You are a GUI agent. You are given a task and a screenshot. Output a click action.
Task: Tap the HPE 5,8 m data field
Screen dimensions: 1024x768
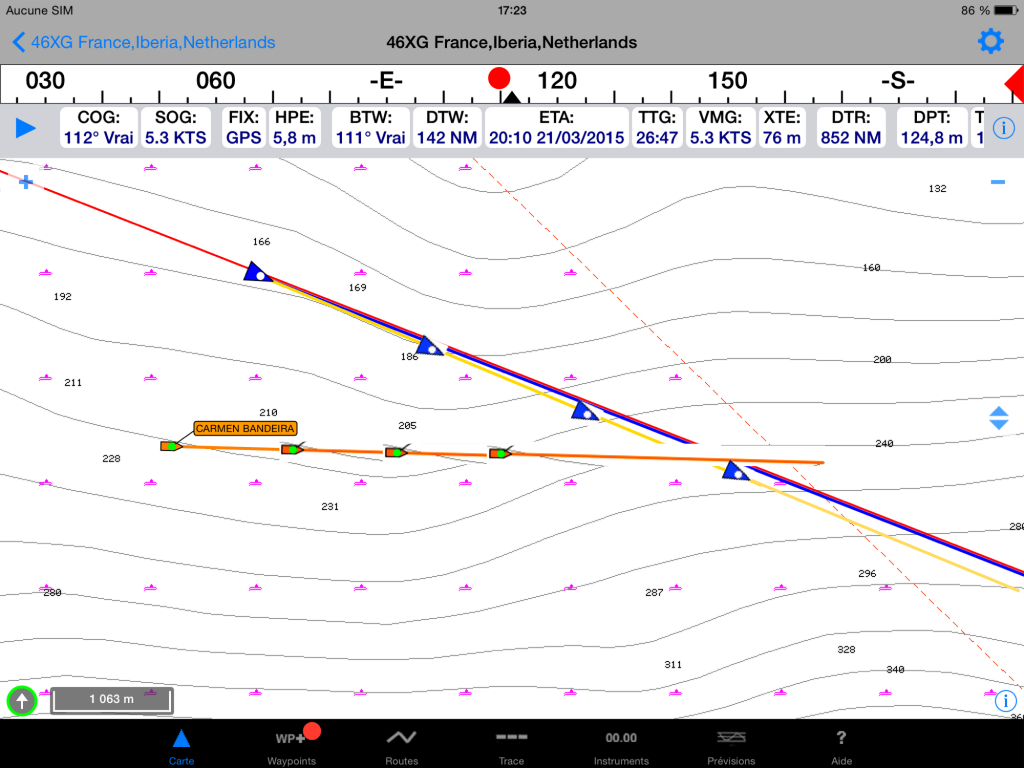tap(295, 127)
